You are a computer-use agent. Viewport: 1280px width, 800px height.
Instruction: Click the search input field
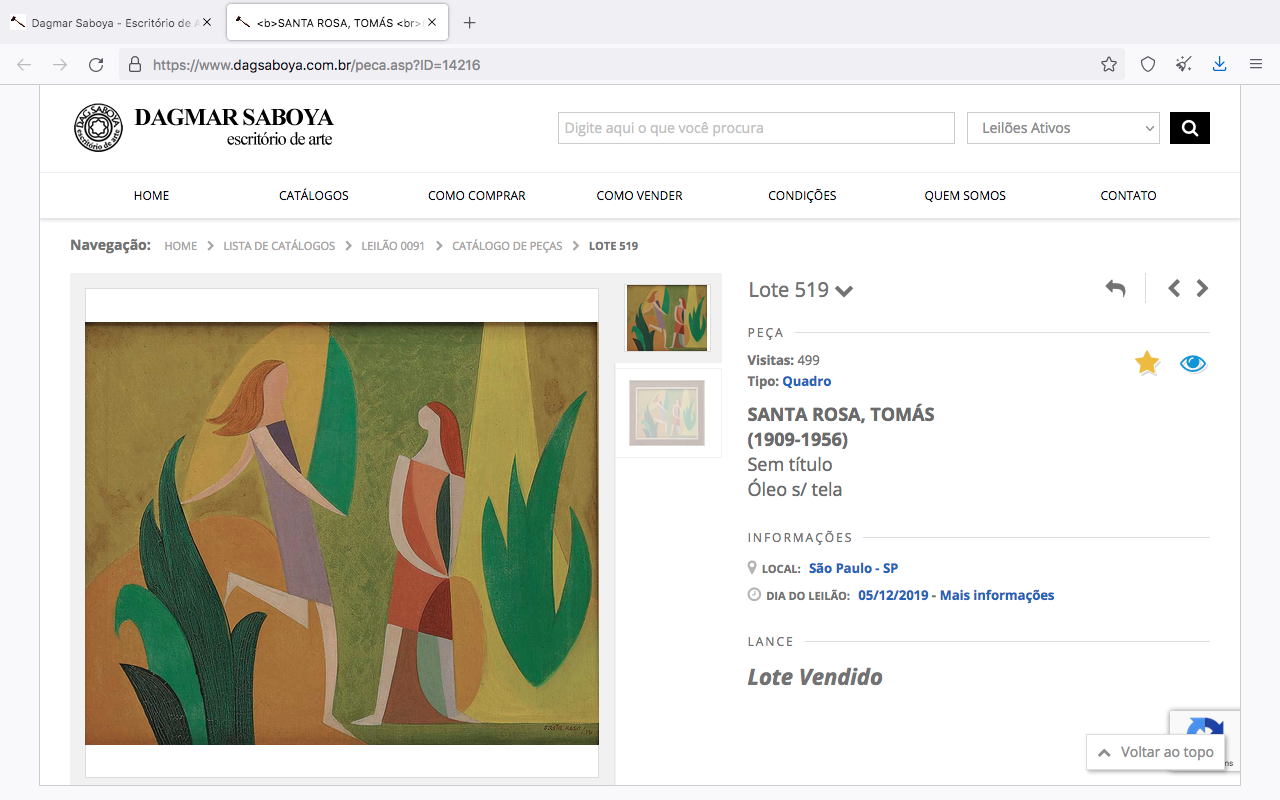coord(756,128)
